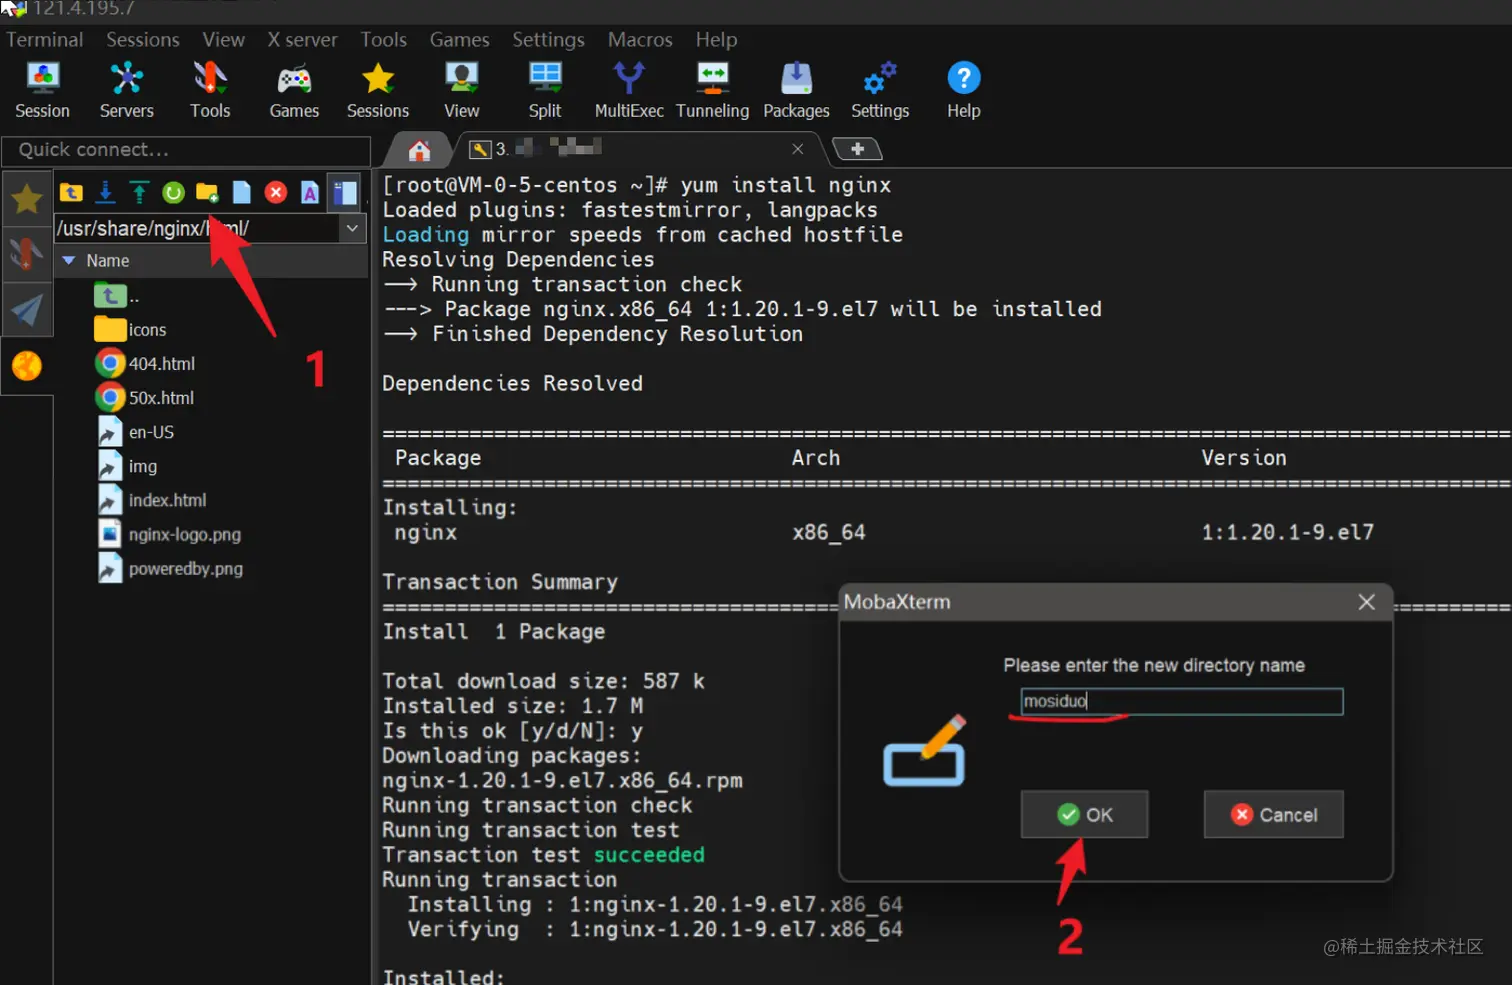Viewport: 1512px width, 985px height.
Task: Launch the Games toolbar icon
Action: coord(294,89)
